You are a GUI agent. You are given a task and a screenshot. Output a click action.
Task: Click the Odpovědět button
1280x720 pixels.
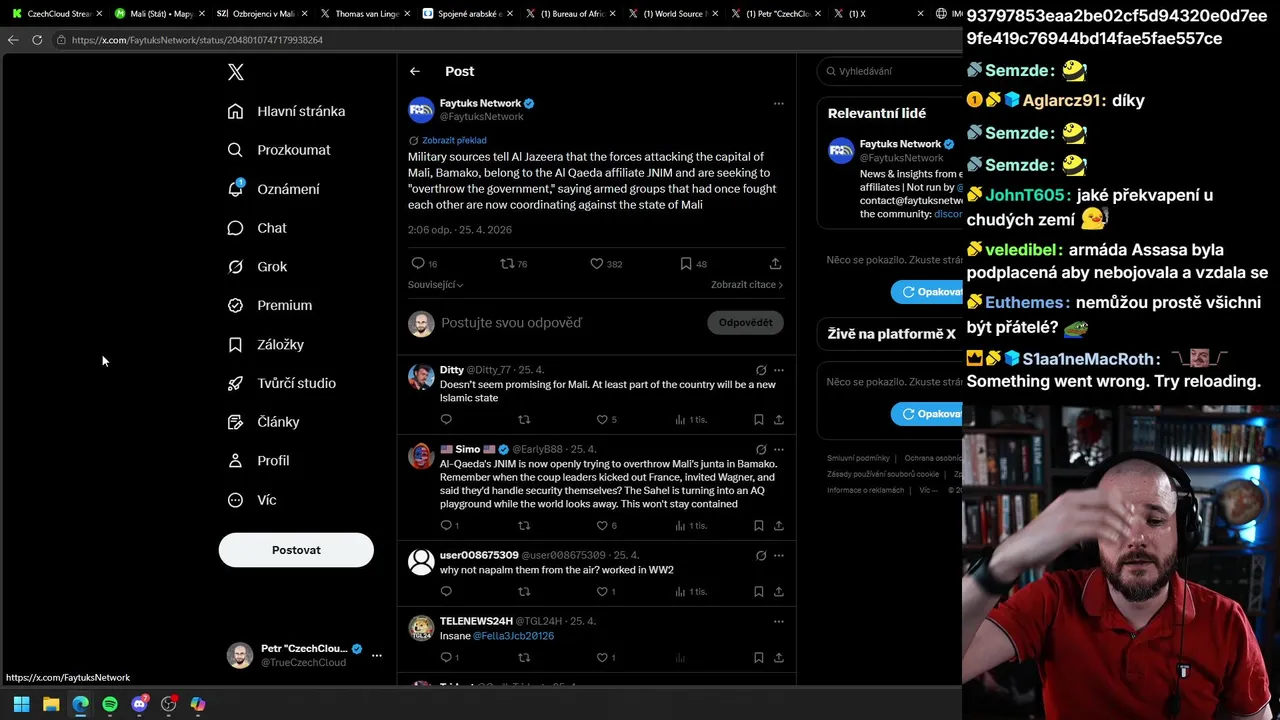745,322
